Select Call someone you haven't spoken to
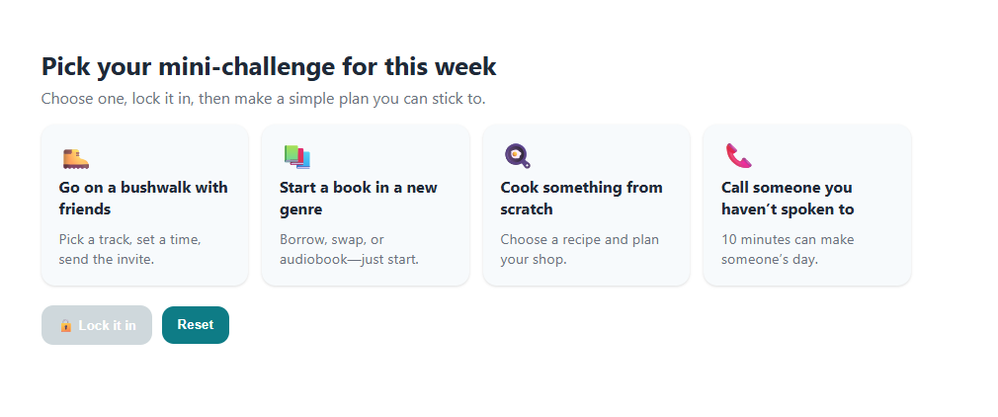Viewport: 998px width, 417px height. (x=806, y=205)
